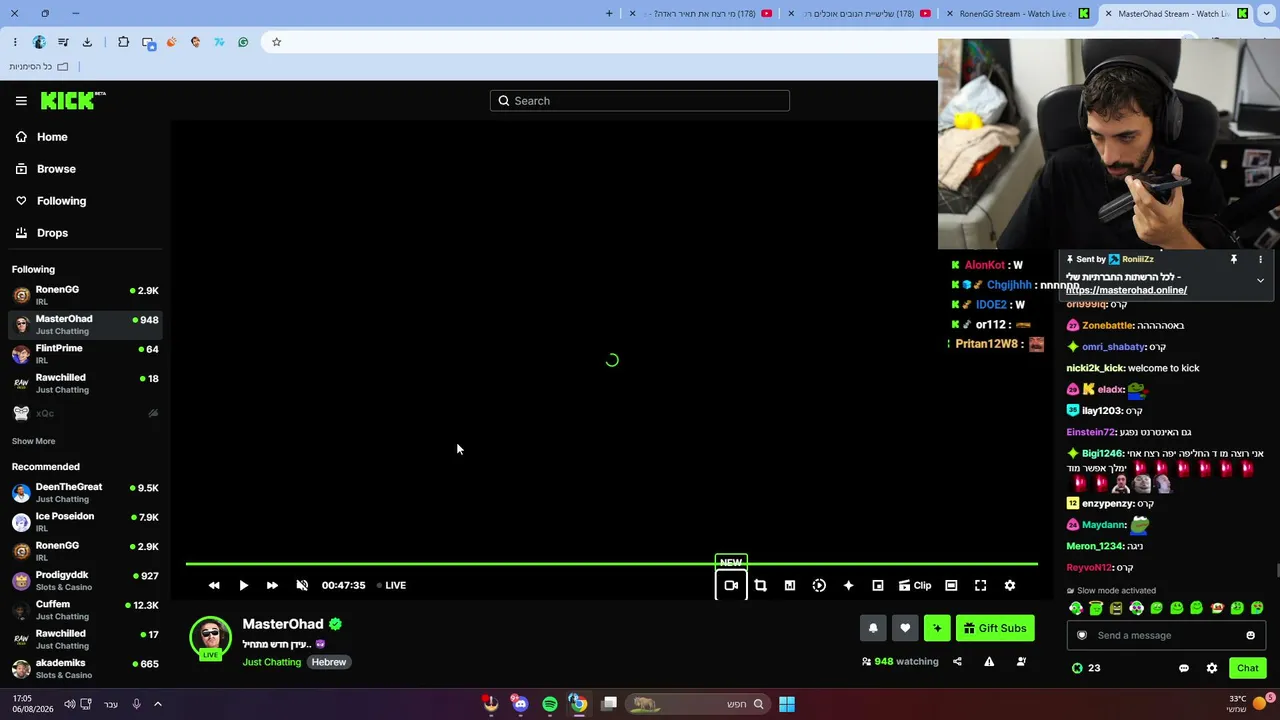Jump to LIVE in the player

coord(391,586)
